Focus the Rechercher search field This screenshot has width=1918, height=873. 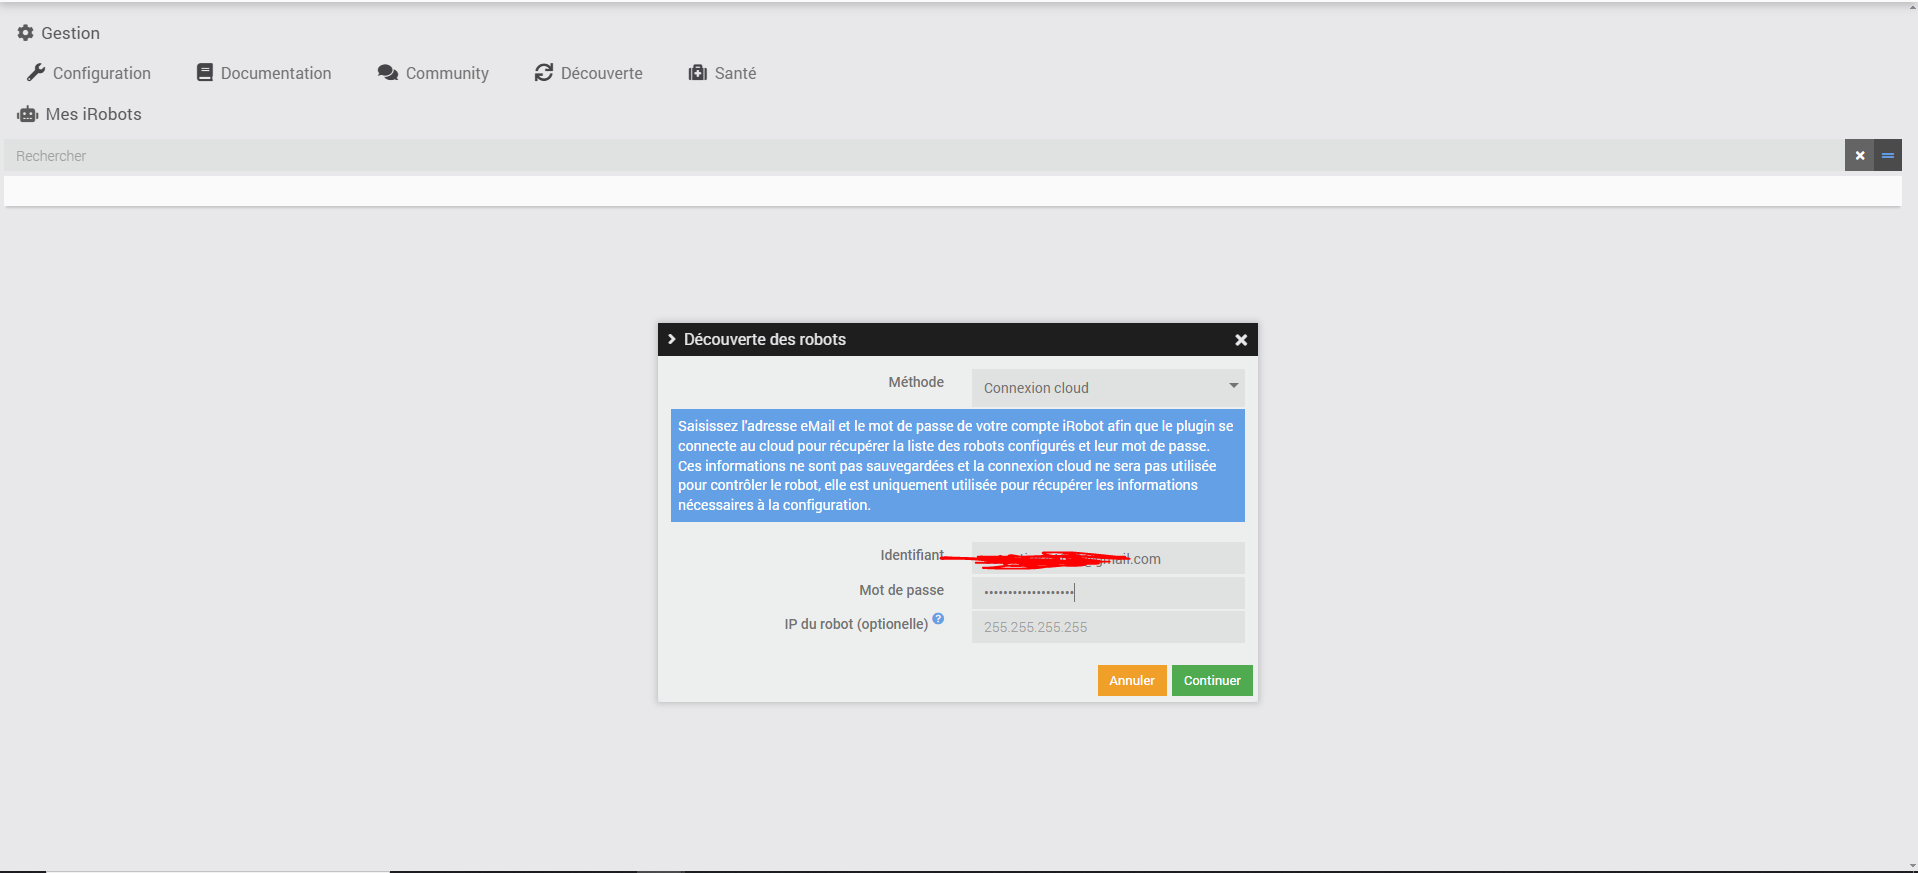[924, 156]
